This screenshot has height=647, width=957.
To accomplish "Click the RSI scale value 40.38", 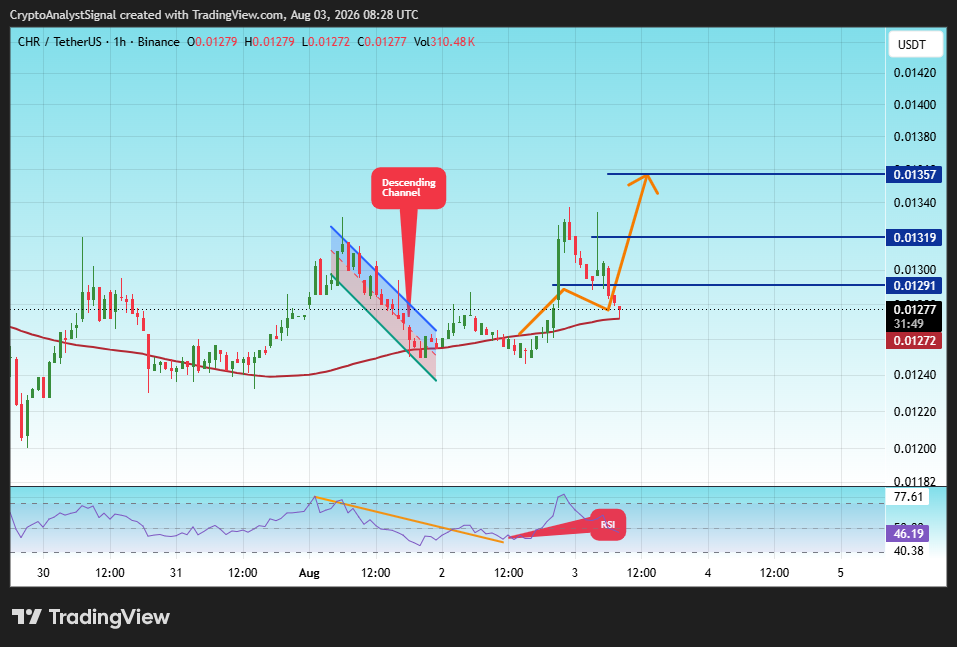I will (x=909, y=551).
